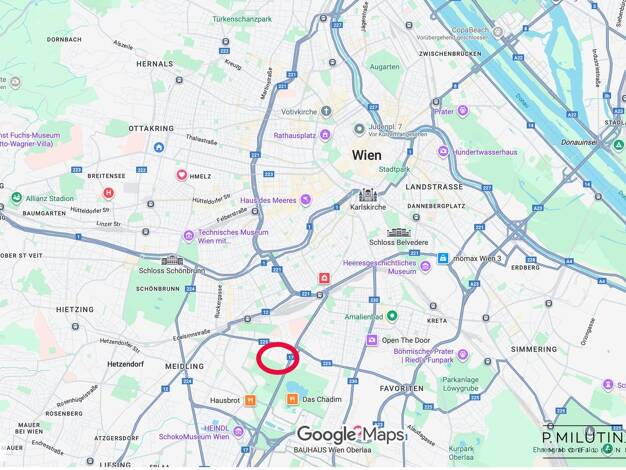626x470 pixels.
Task: Open the Allianz Stadion green marker
Action: [16, 198]
